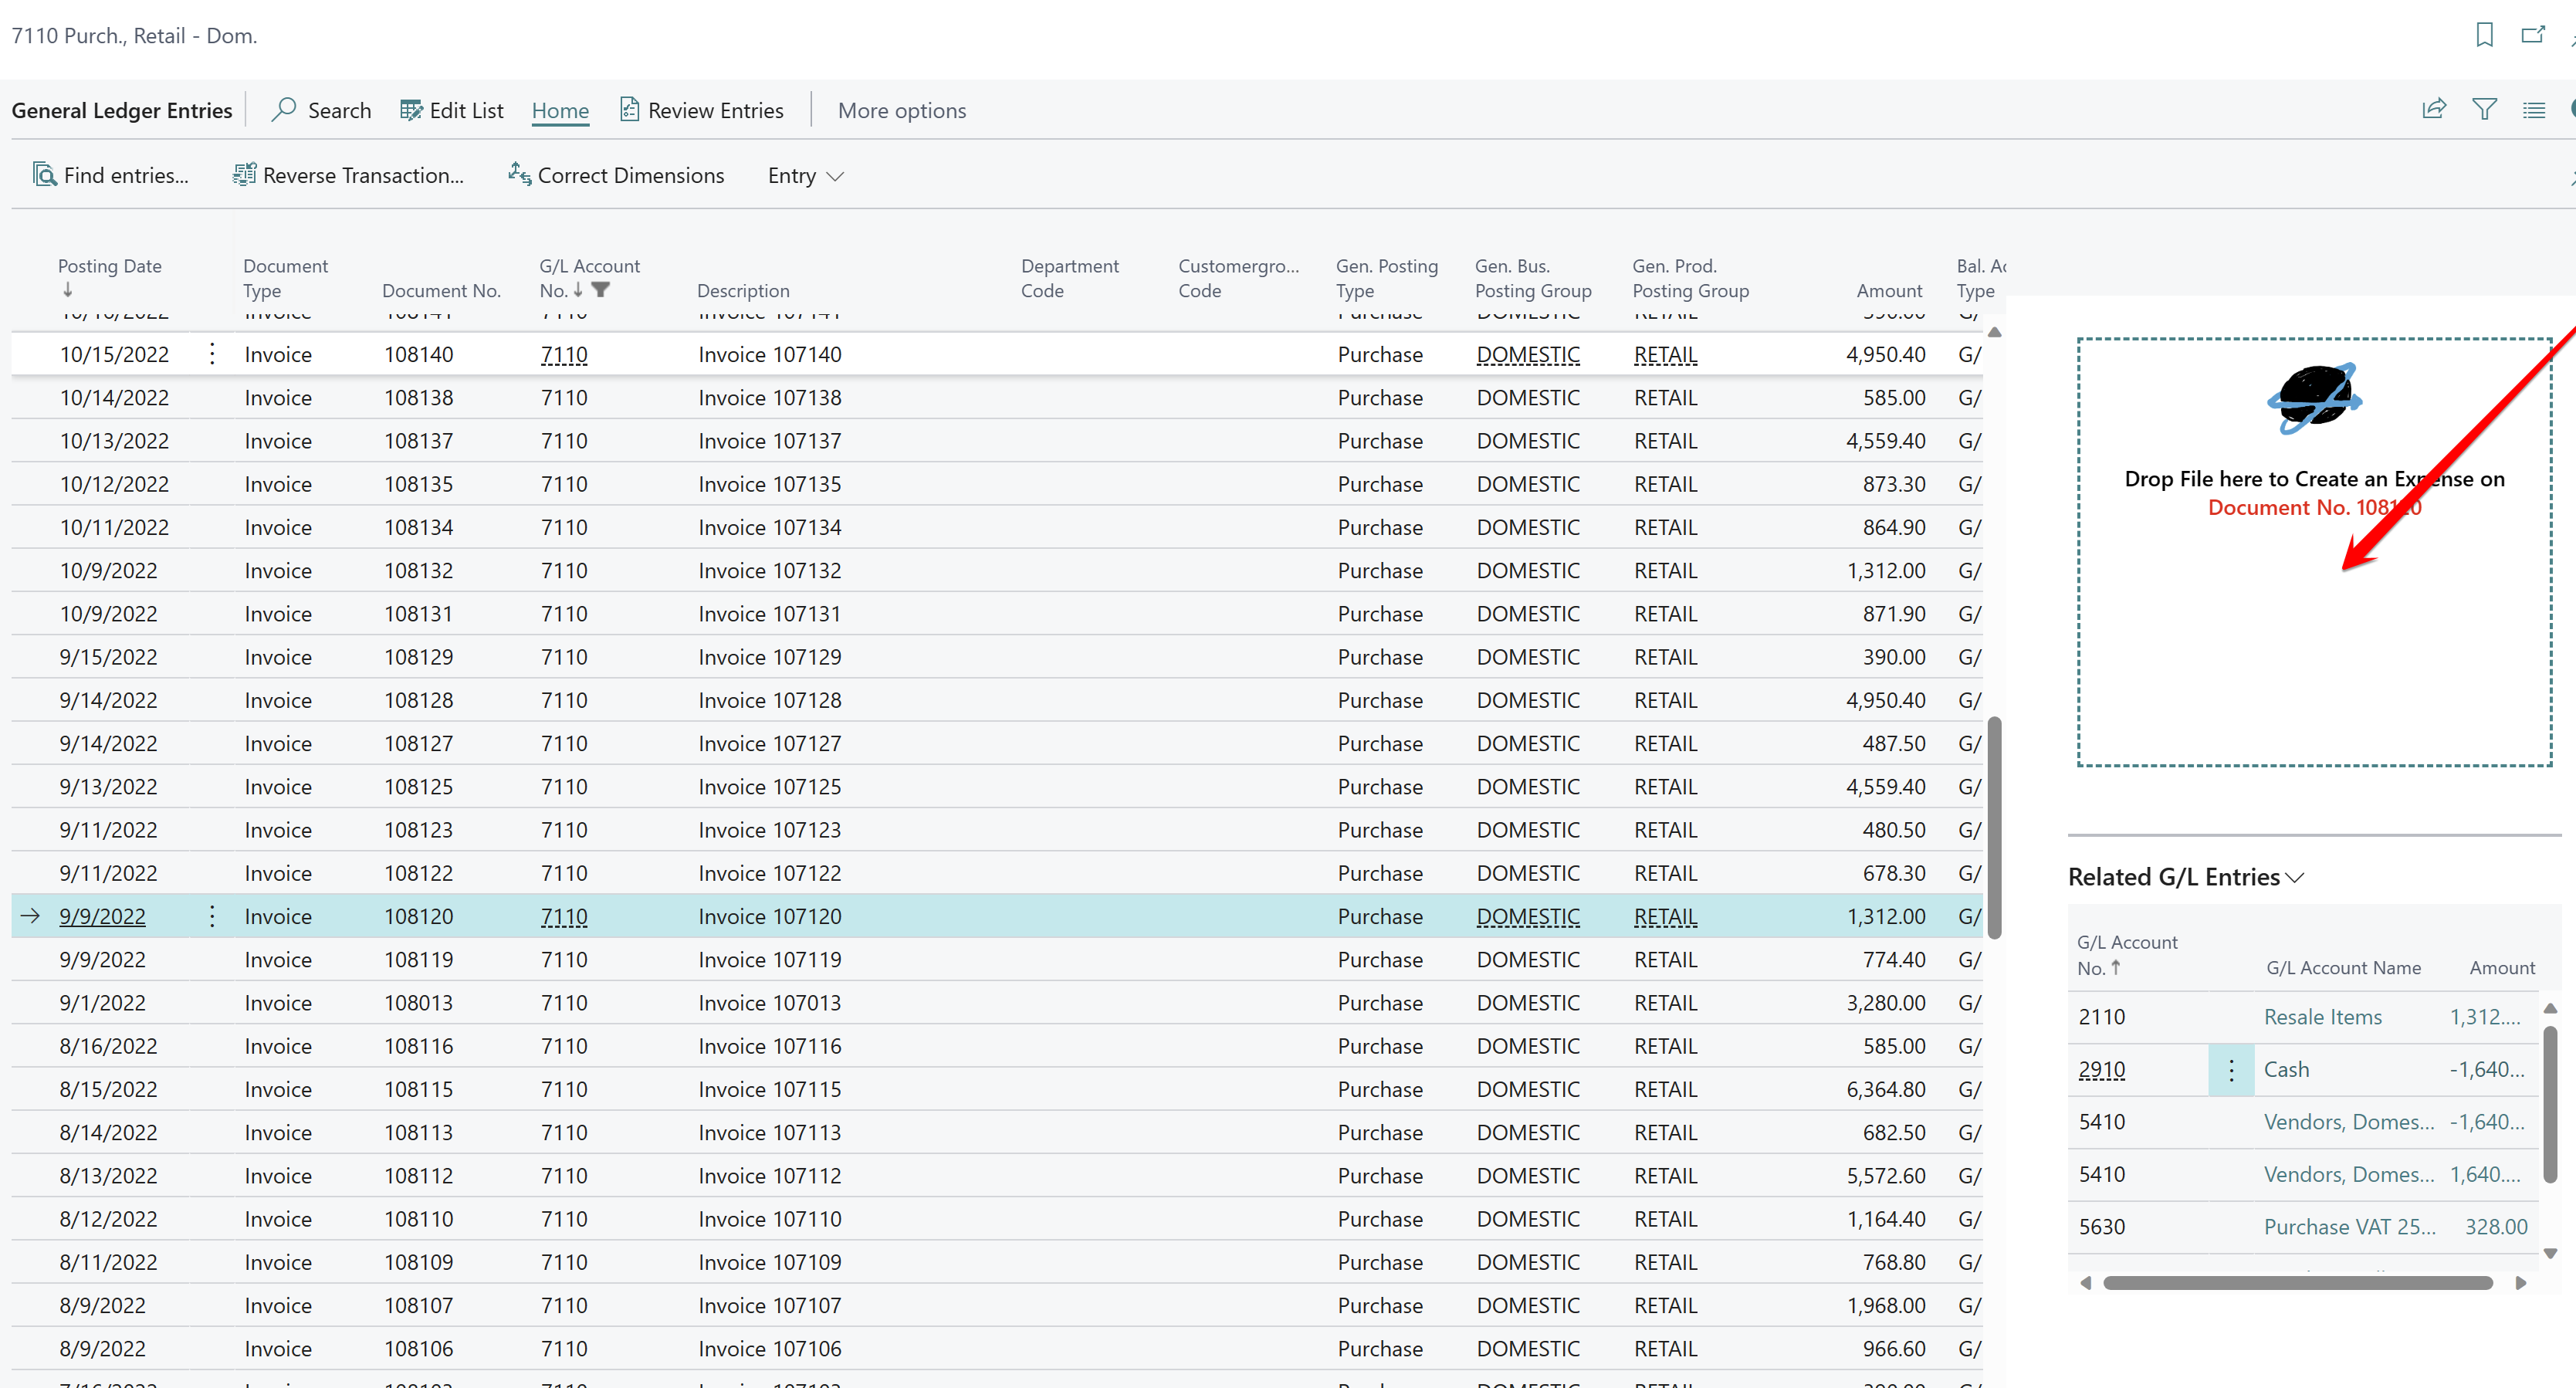Open posting date 9/9/2022 link in the 108120 row
The width and height of the screenshot is (2576, 1388).
102,917
